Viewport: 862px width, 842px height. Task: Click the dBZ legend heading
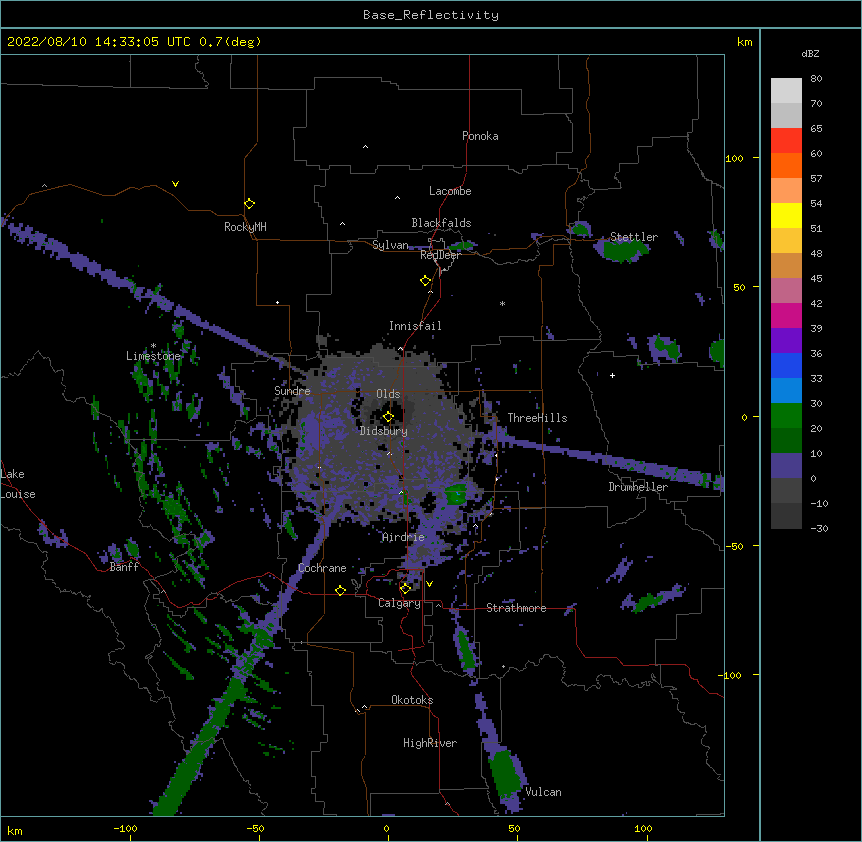click(810, 53)
